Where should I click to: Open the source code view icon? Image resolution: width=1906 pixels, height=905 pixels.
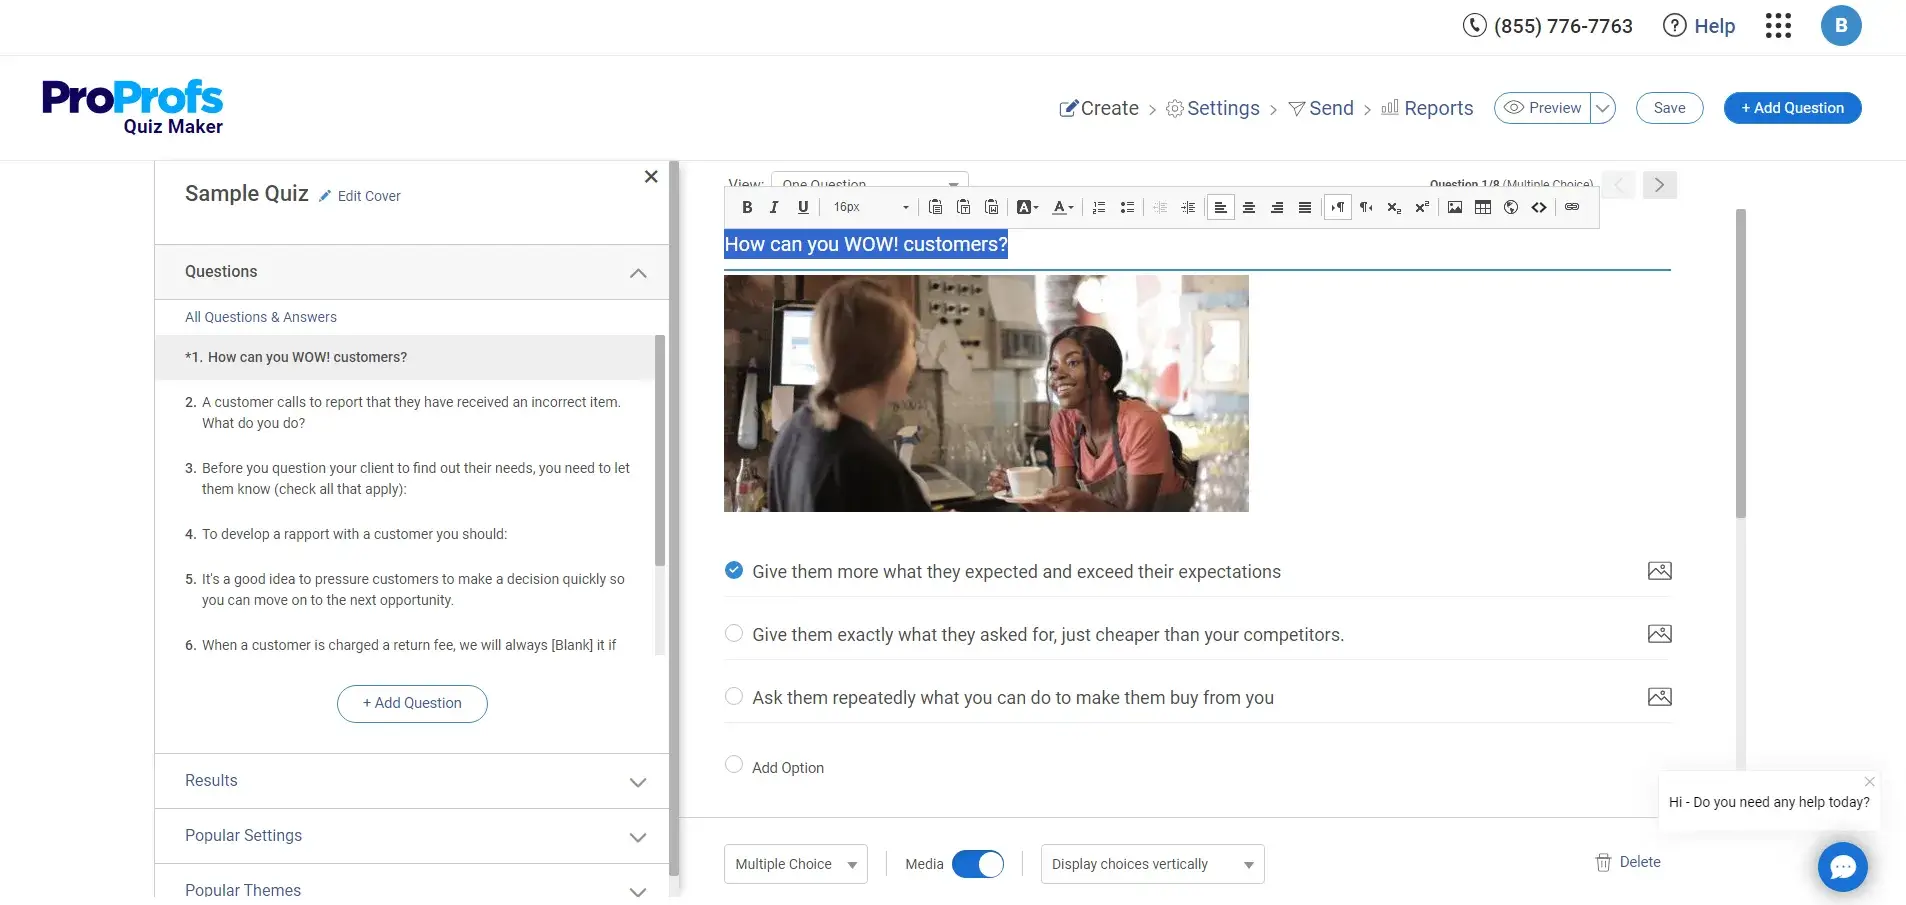pyautogui.click(x=1539, y=207)
